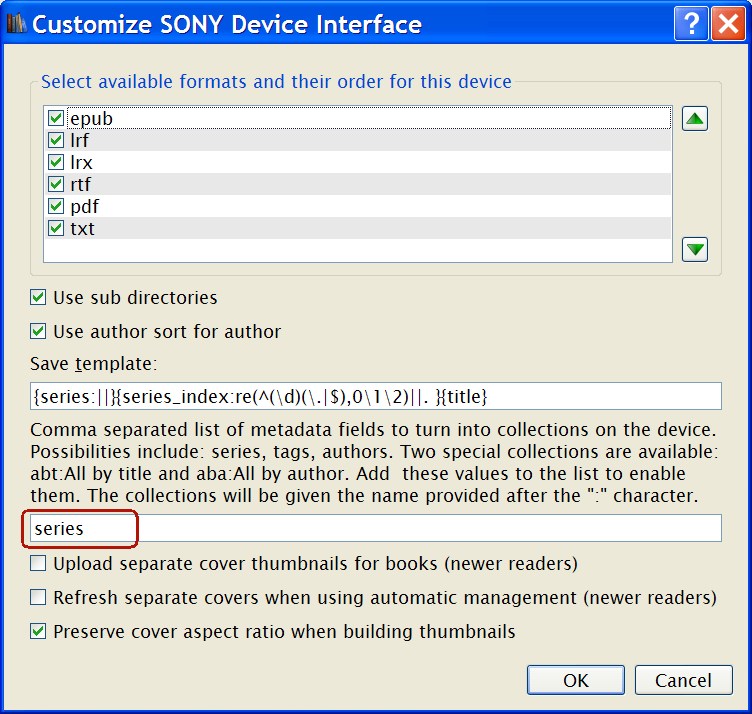Disable the lrx format checkbox
The width and height of the screenshot is (752, 714).
coord(56,163)
